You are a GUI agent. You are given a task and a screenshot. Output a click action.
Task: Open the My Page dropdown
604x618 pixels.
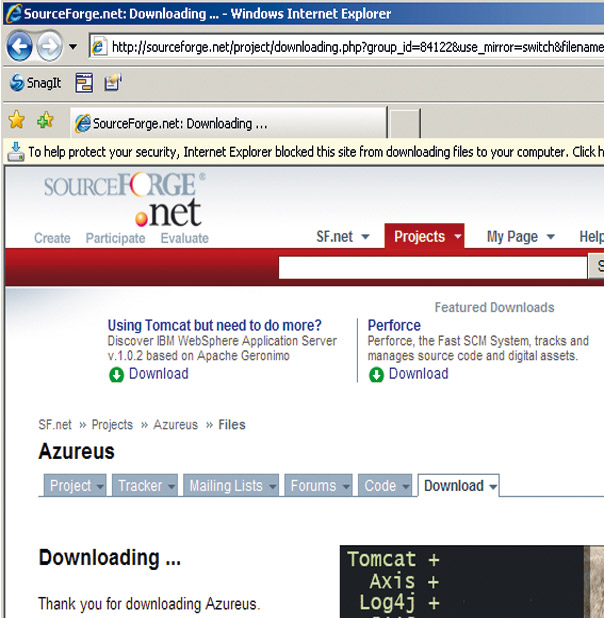pyautogui.click(x=520, y=237)
